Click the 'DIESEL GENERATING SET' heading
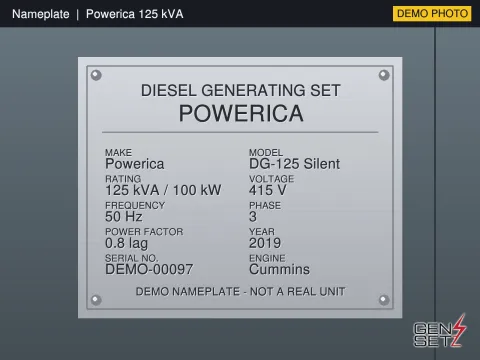480x360 pixels. coord(241,90)
